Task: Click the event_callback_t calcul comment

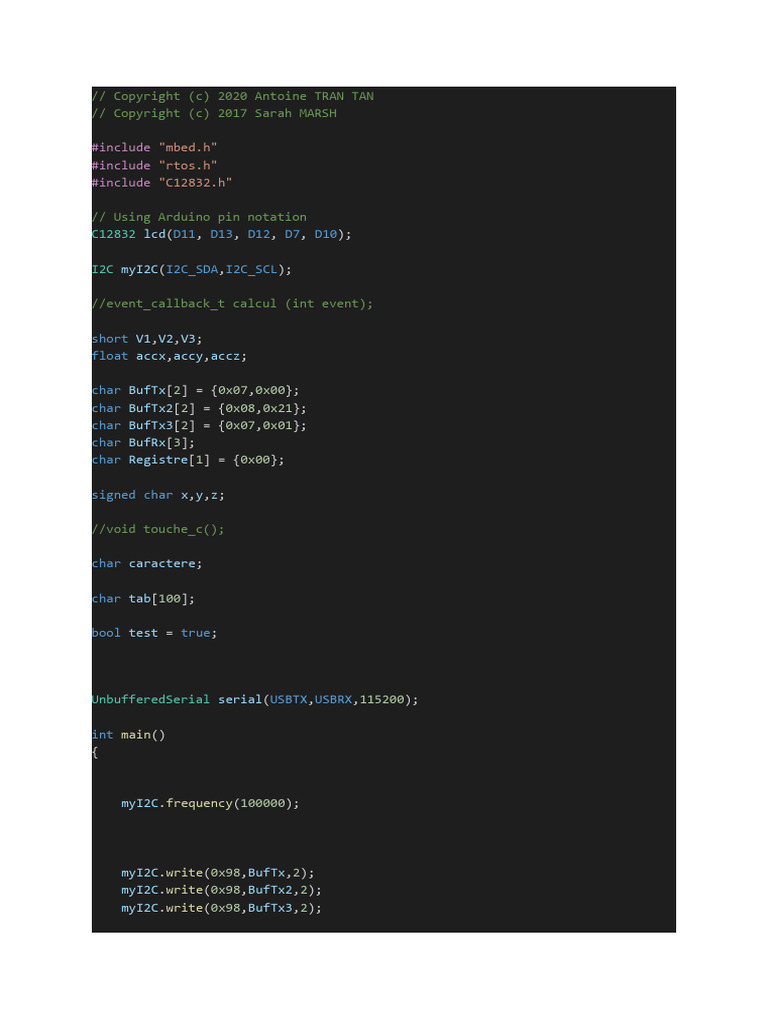Action: pos(232,304)
